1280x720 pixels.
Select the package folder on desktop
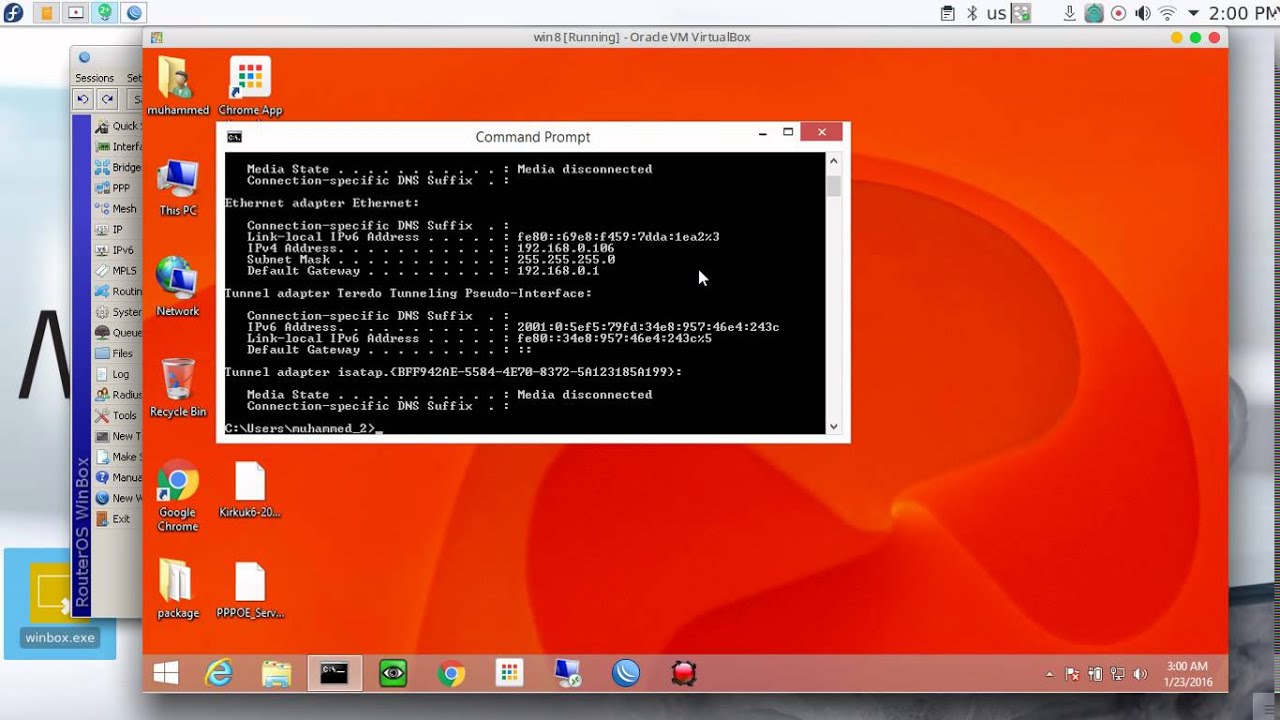coord(178,590)
